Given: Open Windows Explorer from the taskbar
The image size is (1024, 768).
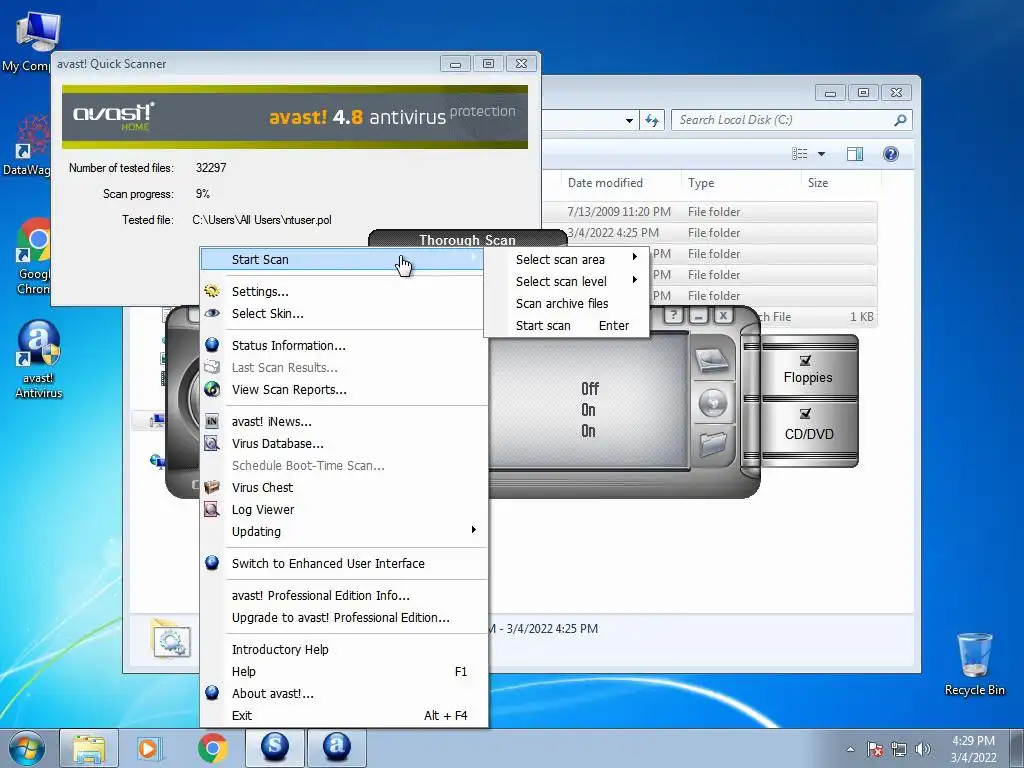Looking at the screenshot, I should coord(89,748).
